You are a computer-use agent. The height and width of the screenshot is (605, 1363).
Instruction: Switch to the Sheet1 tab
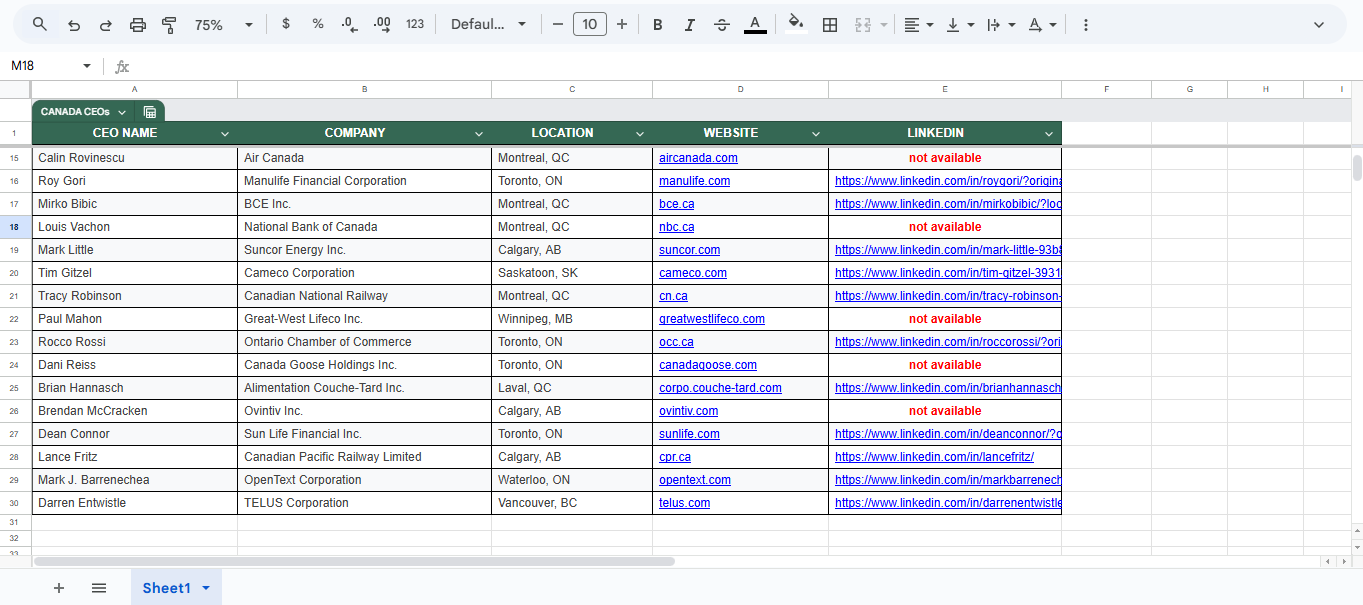[x=166, y=588]
